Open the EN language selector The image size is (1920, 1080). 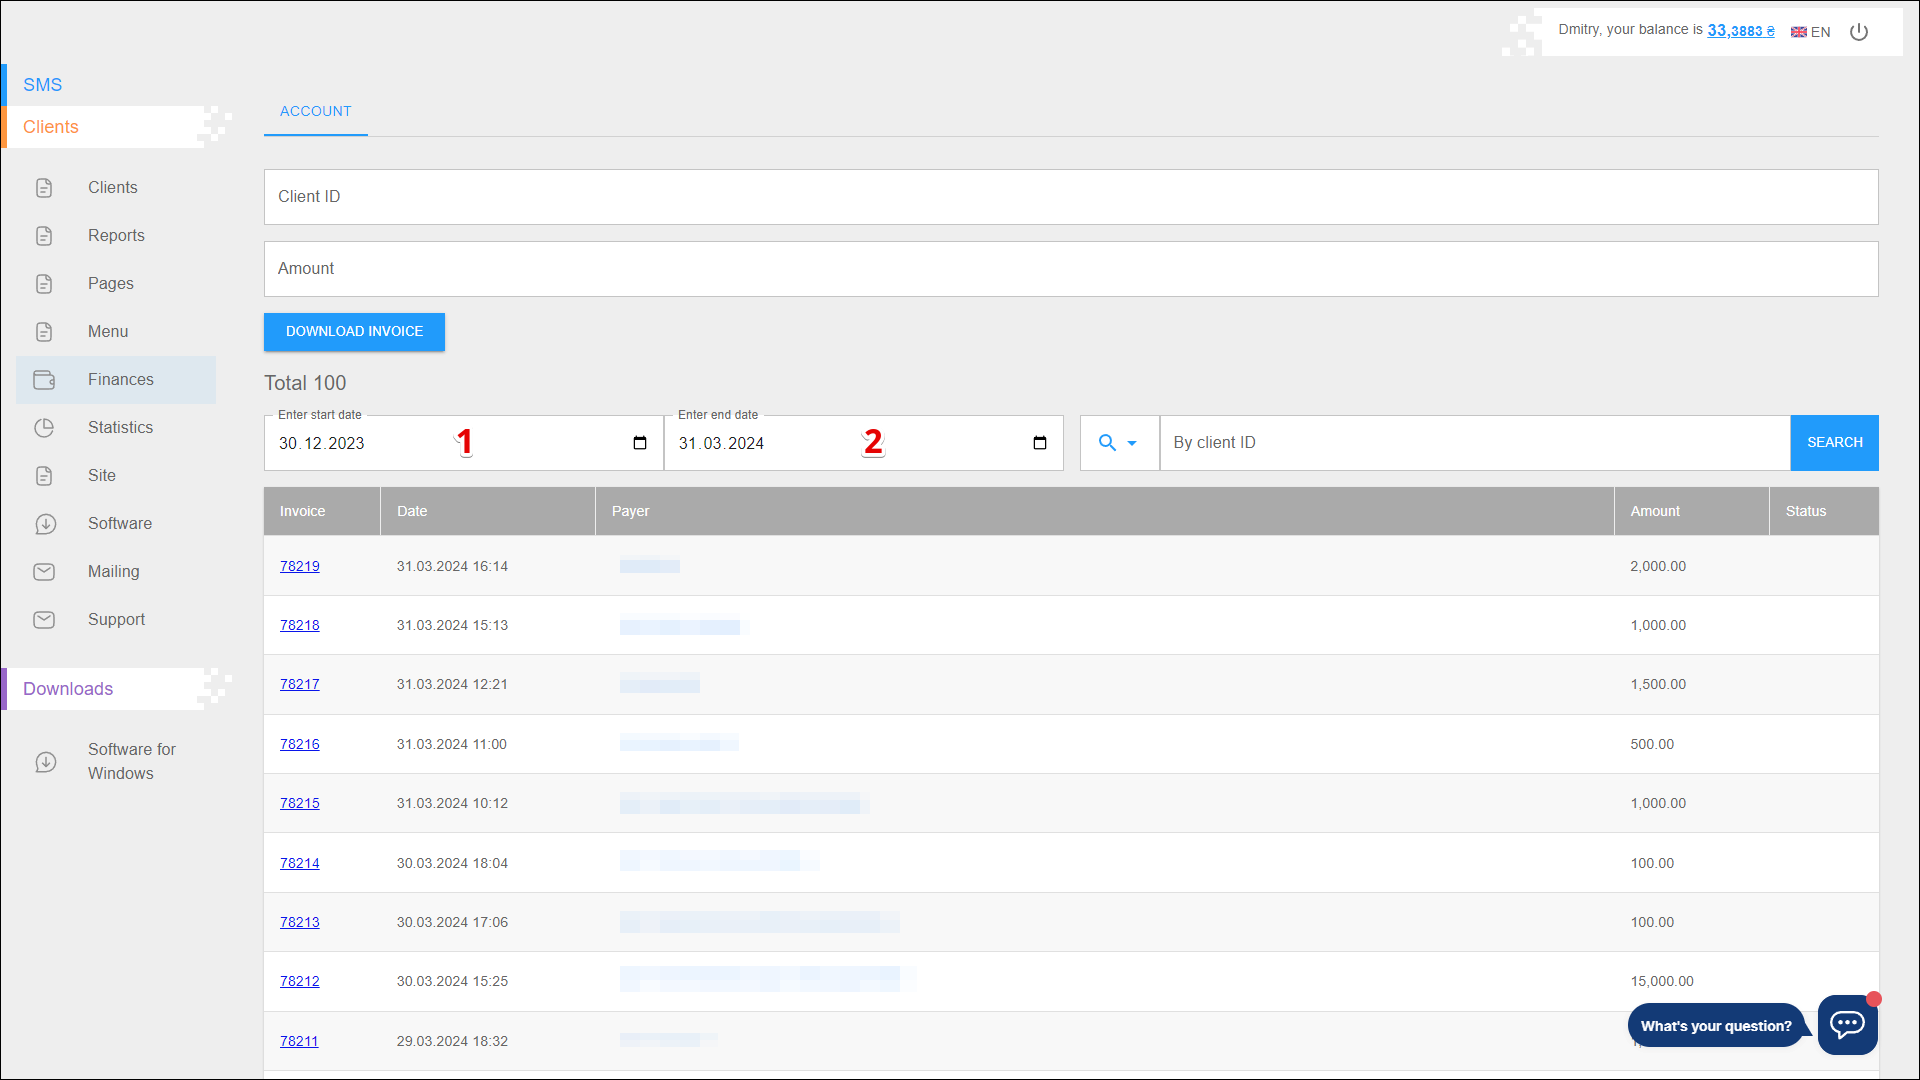pos(1811,32)
